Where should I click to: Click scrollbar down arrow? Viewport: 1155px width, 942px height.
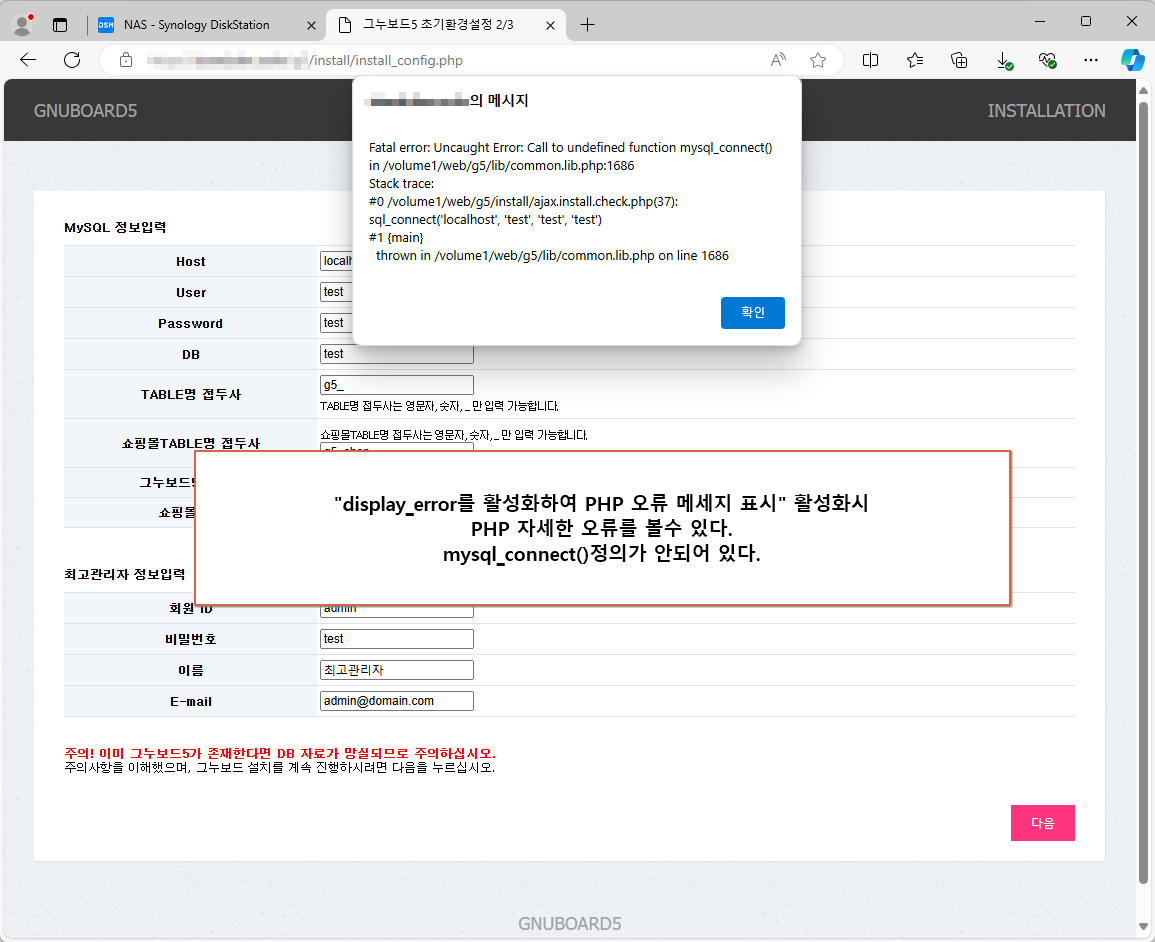pos(1143,927)
